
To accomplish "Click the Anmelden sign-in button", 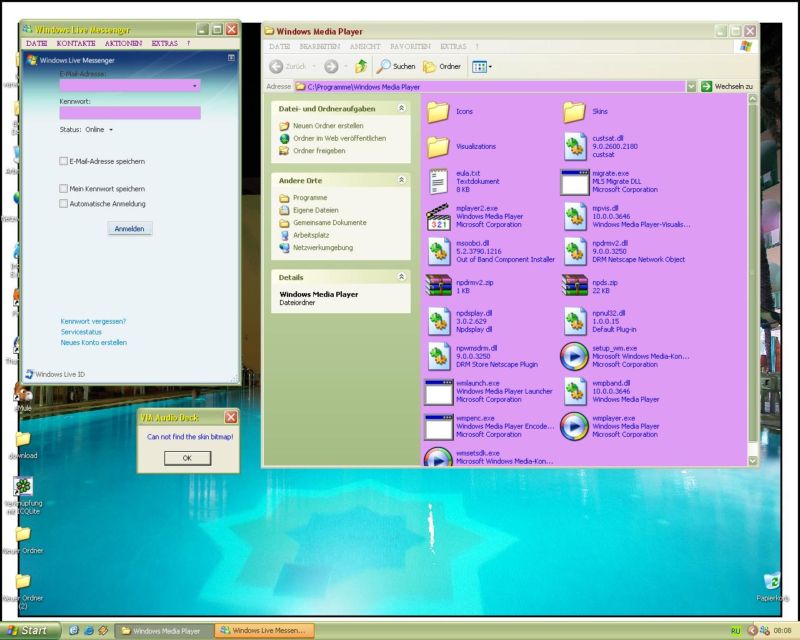I will 130,229.
